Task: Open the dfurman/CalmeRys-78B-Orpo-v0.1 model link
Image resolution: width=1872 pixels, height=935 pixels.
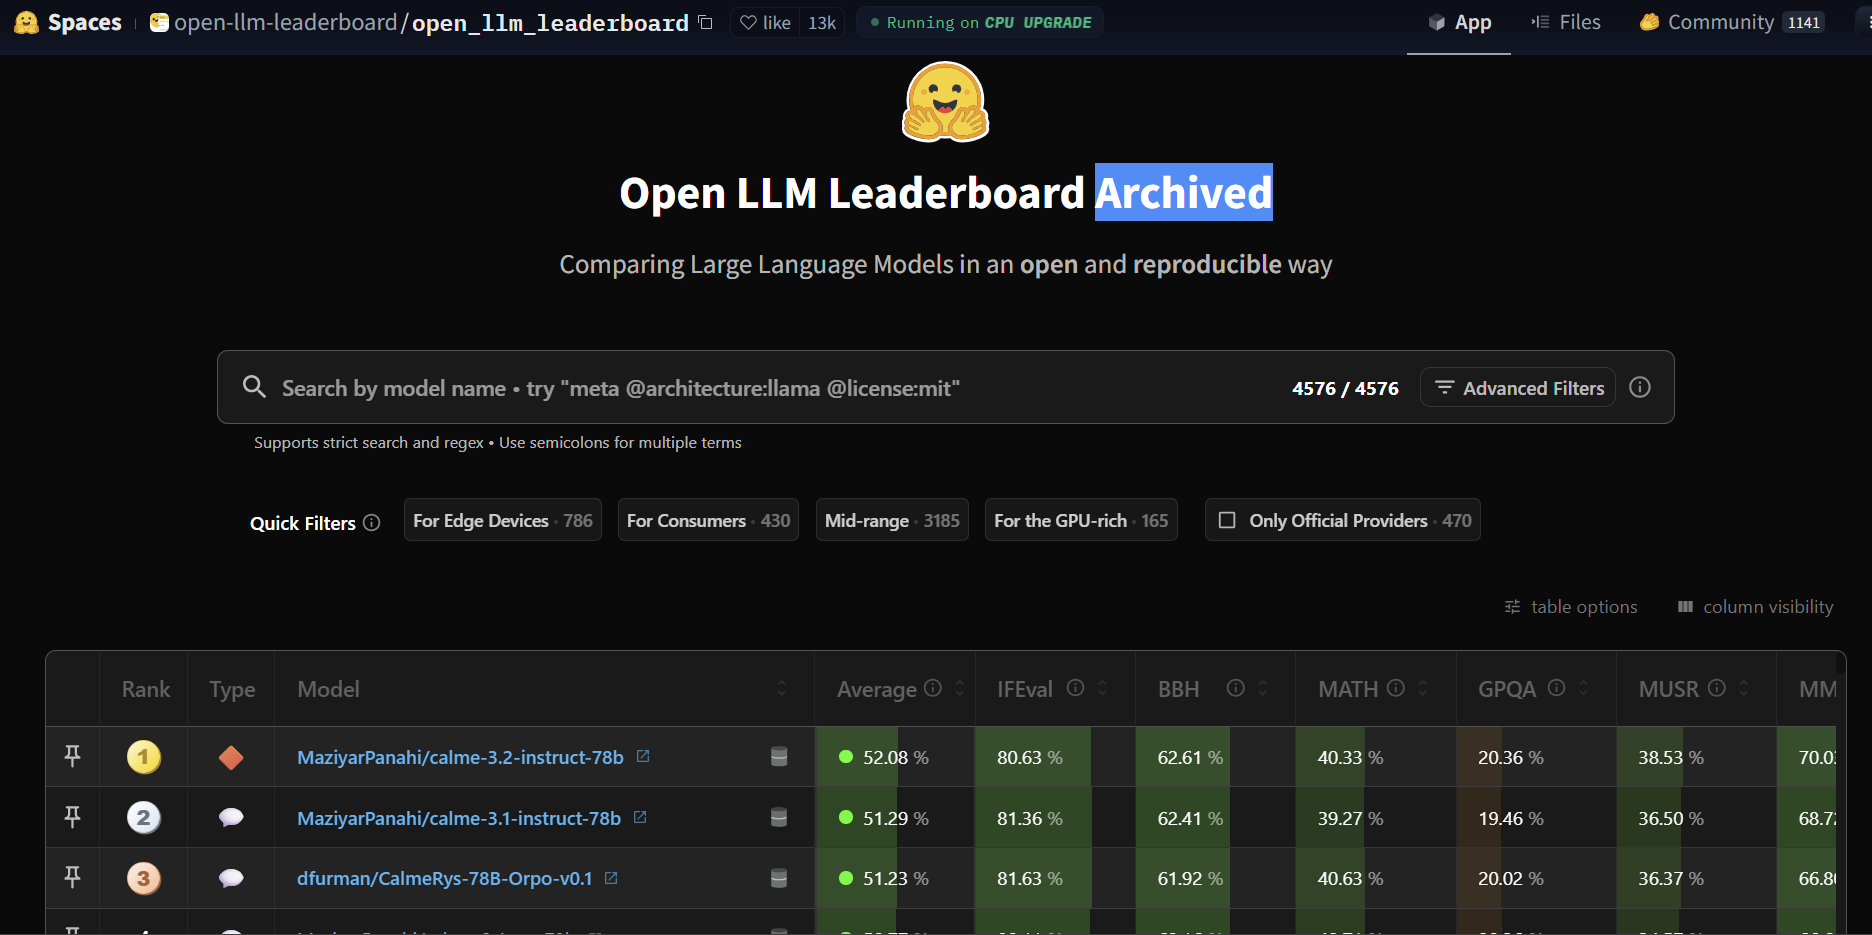Action: pyautogui.click(x=445, y=878)
